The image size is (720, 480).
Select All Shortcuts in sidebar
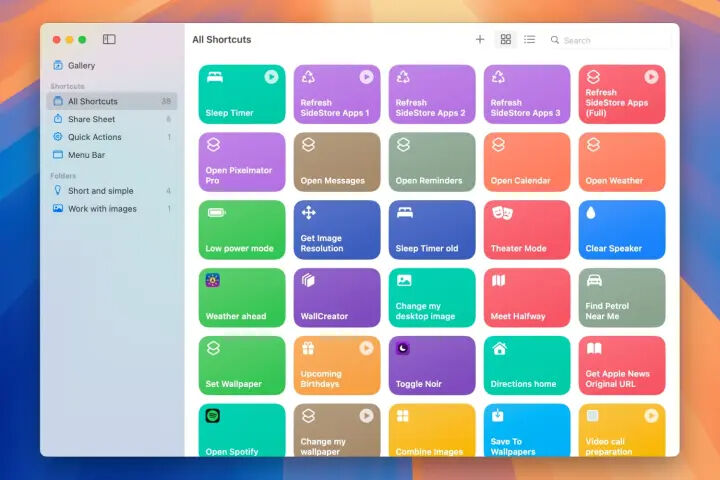(x=92, y=101)
